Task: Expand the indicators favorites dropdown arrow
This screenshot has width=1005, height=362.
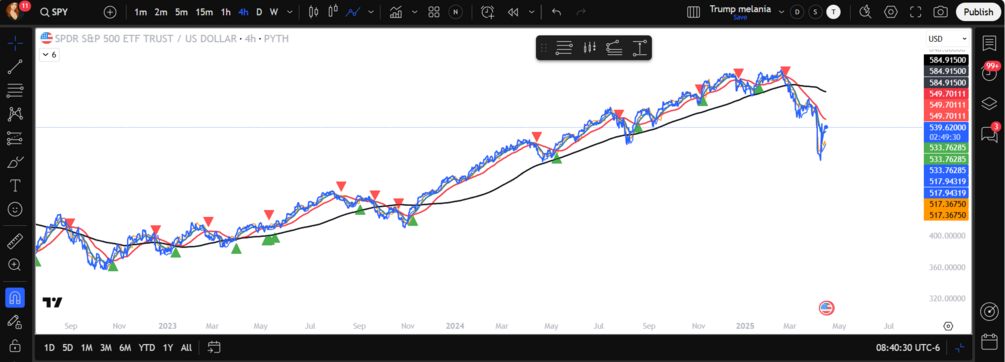Action: tap(415, 12)
